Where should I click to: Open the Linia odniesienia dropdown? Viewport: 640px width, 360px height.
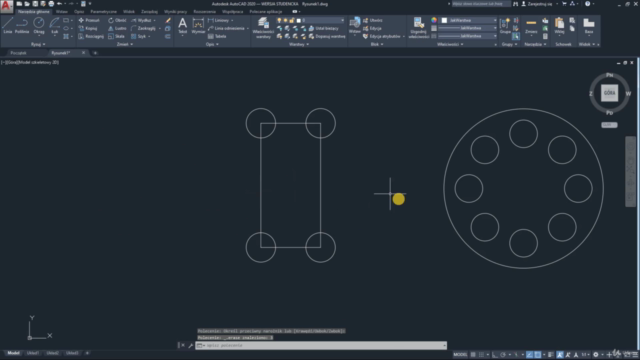248,28
